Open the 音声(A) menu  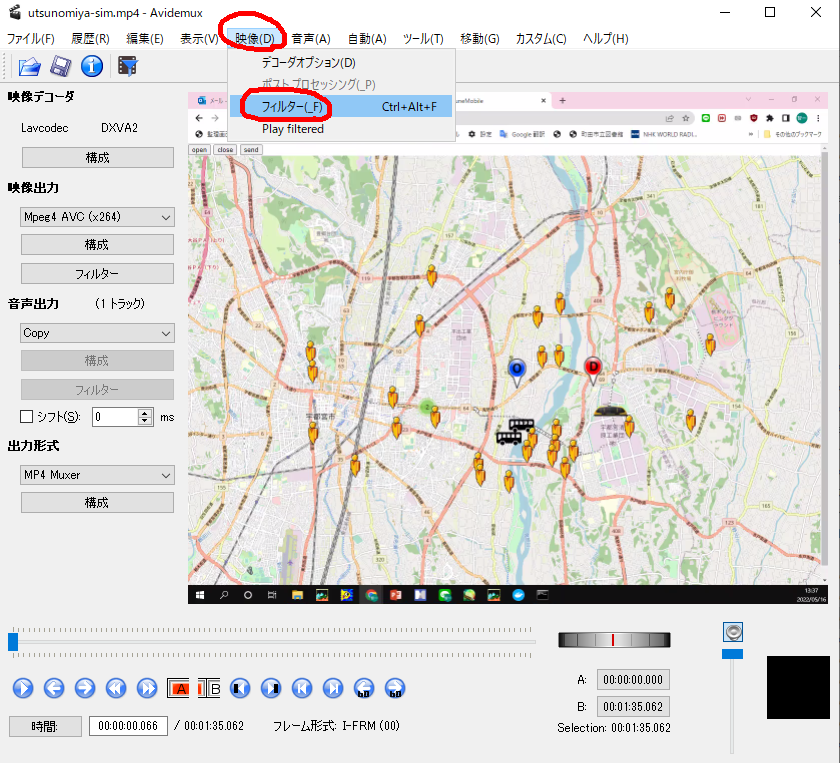310,39
